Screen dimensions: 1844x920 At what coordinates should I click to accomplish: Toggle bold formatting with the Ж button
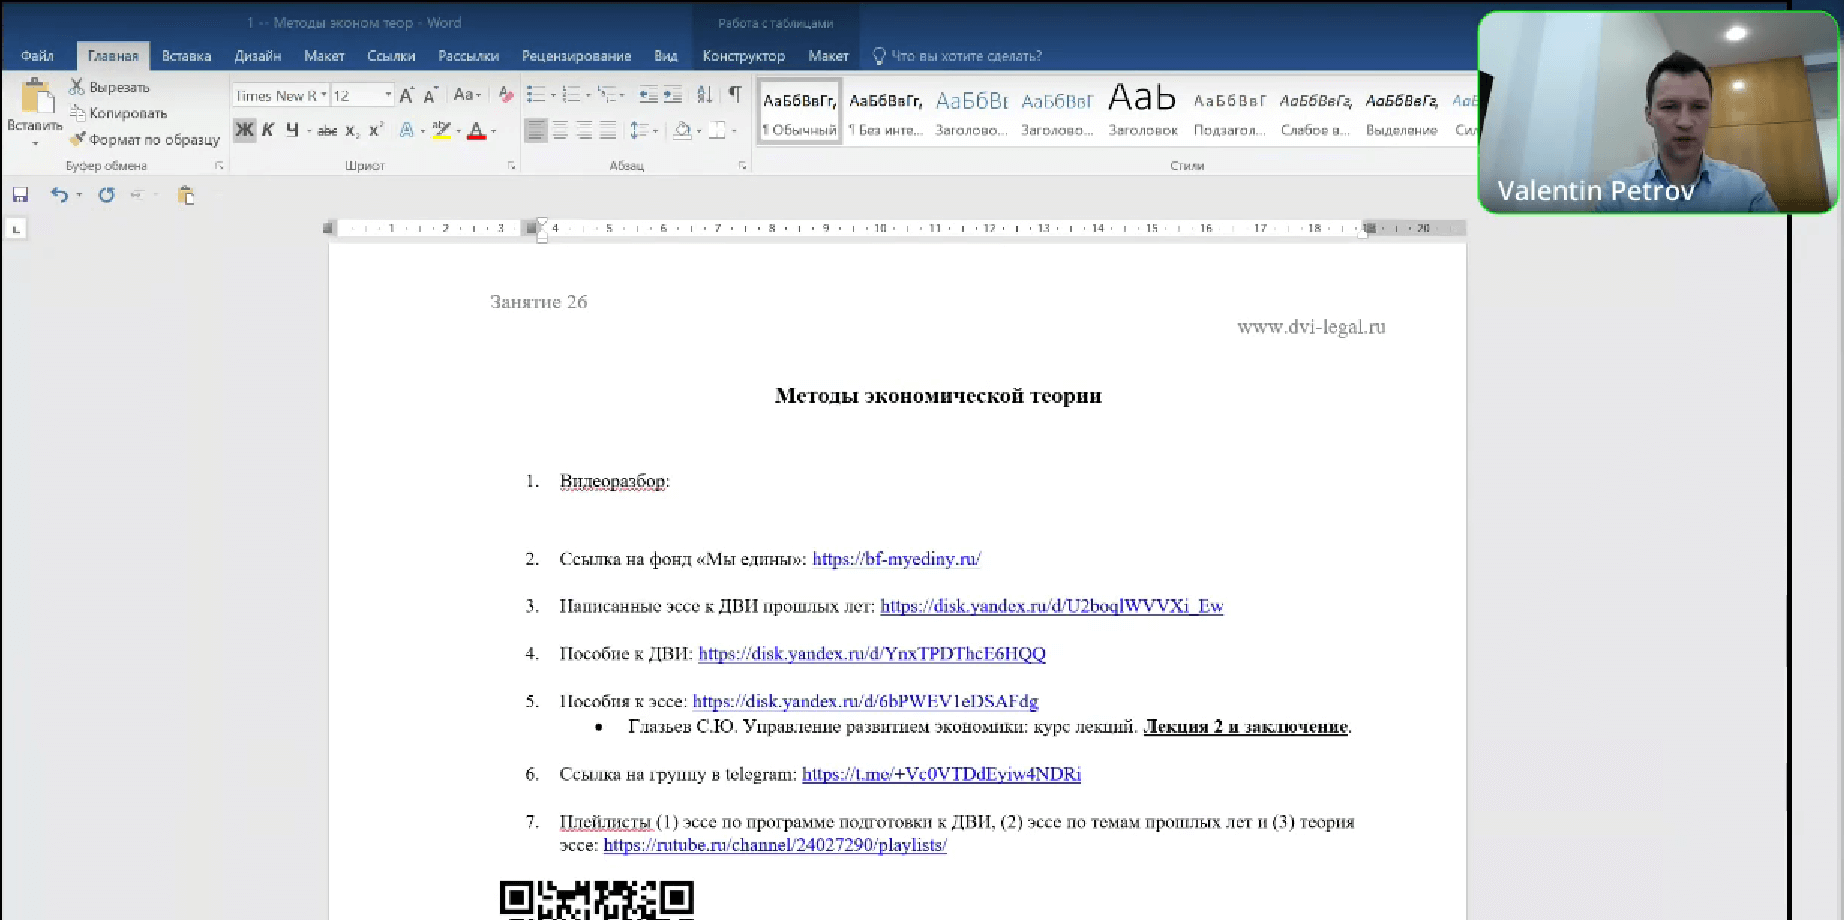[x=243, y=130]
